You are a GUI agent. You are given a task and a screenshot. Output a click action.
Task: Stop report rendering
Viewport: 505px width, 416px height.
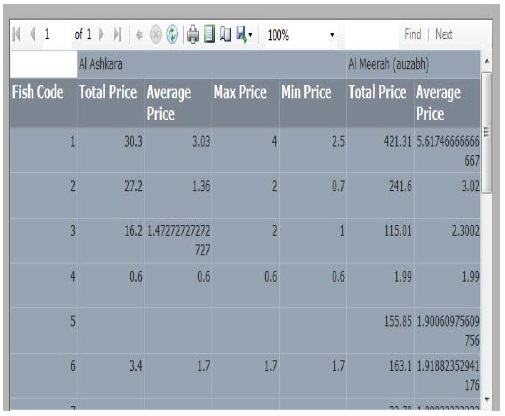(156, 35)
